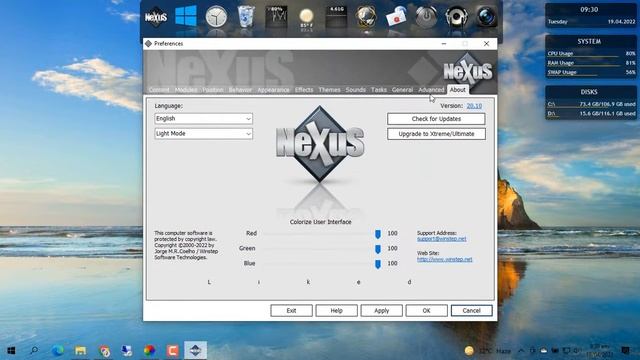
Task: Click the Windows Start button on taskbar
Action: tap(11, 350)
